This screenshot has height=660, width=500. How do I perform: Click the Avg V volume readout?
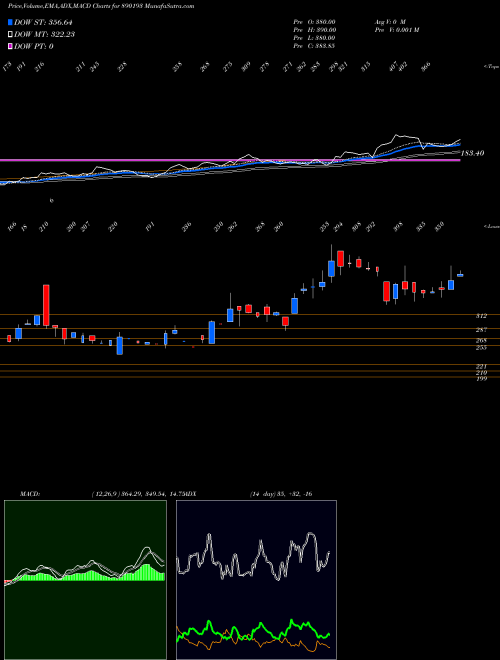pyautogui.click(x=389, y=21)
